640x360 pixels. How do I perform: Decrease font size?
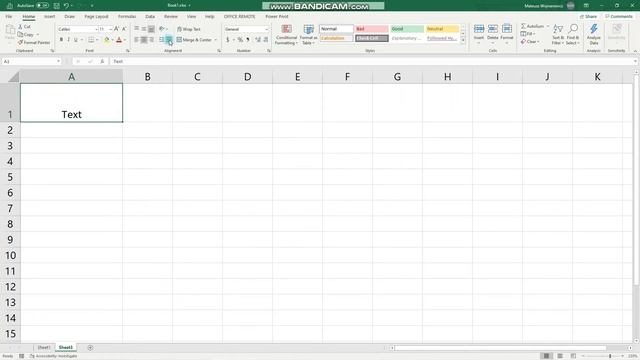click(124, 29)
